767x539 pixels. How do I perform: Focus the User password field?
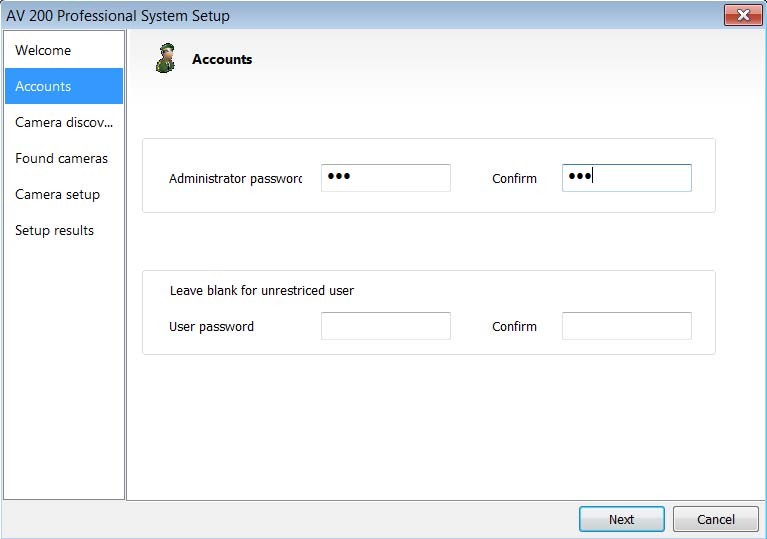click(385, 326)
